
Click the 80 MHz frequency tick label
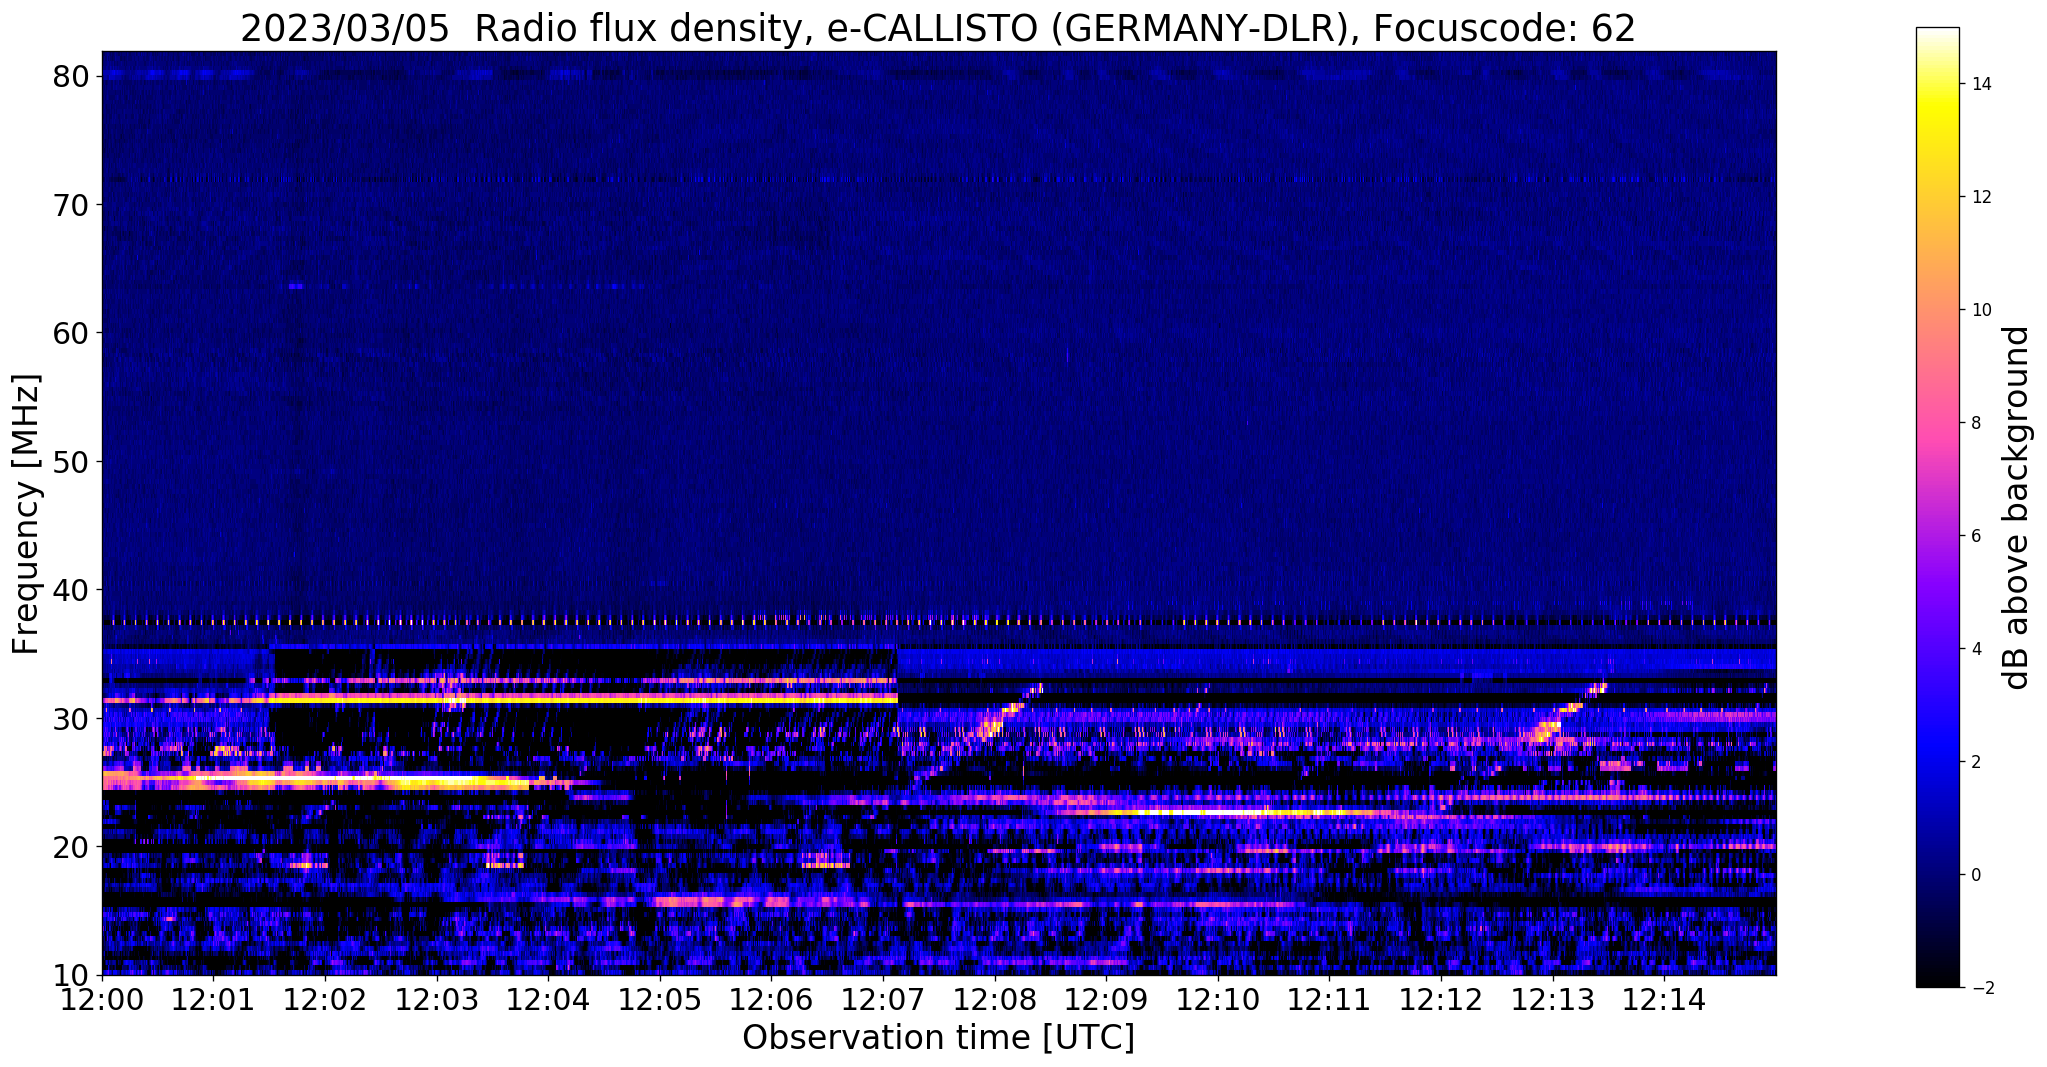tap(72, 77)
